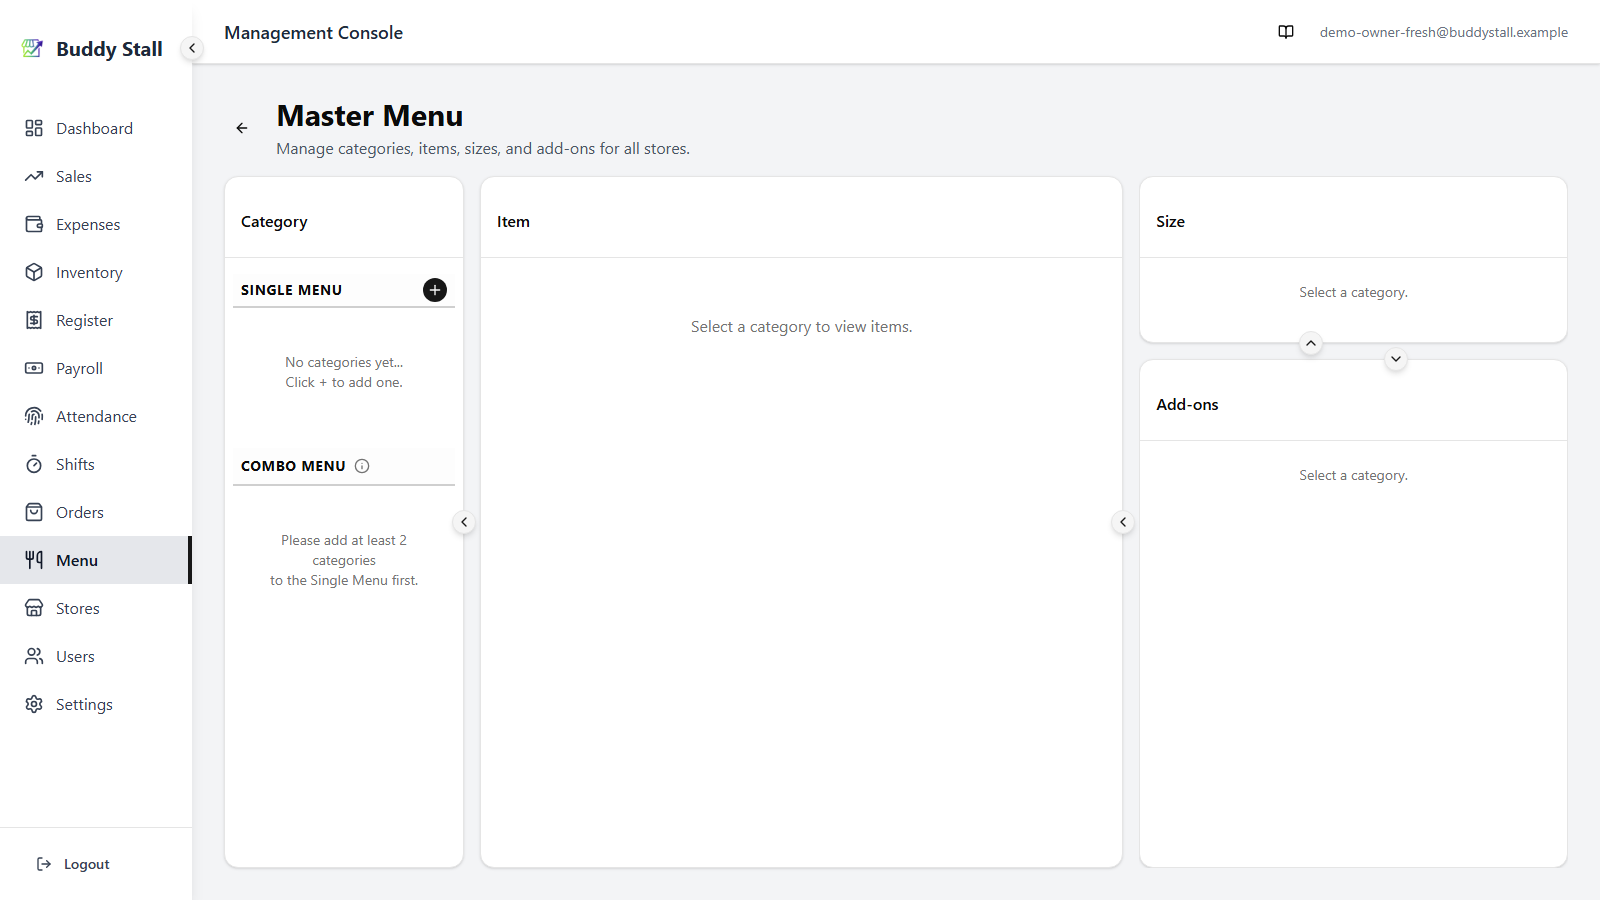1600x900 pixels.
Task: Click the Attendance fingerprint icon
Action: tap(34, 416)
